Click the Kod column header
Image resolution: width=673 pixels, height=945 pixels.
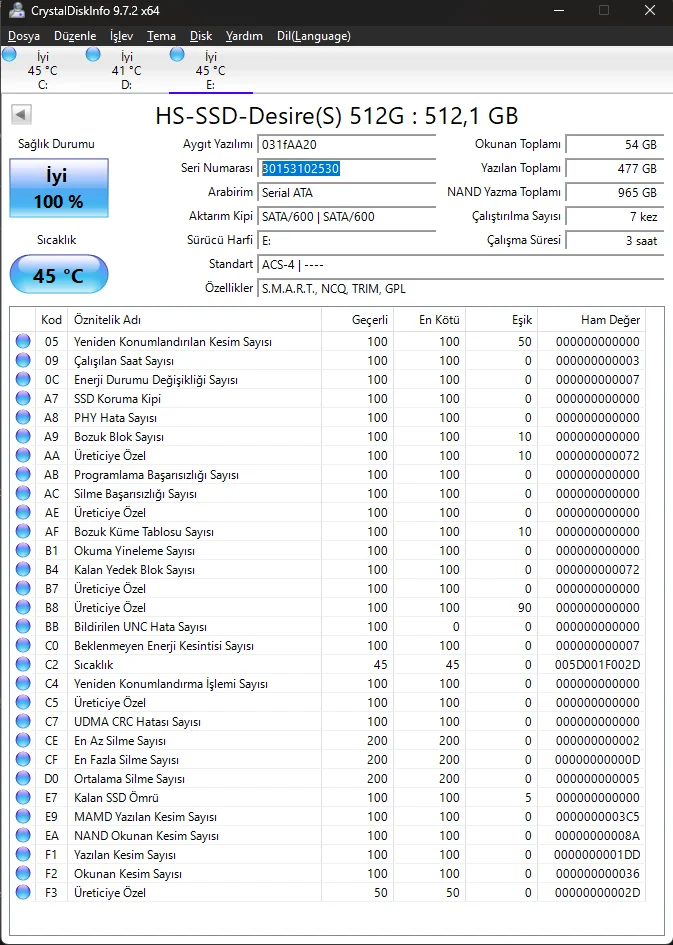point(52,320)
